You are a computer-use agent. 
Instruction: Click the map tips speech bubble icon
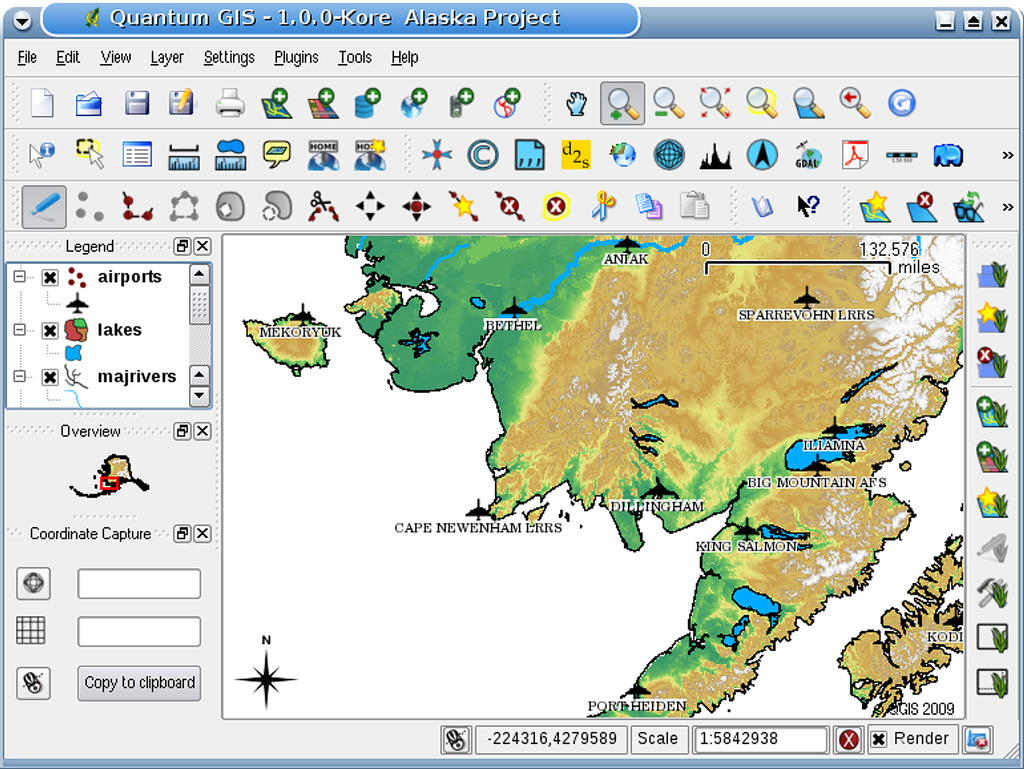tap(277, 155)
